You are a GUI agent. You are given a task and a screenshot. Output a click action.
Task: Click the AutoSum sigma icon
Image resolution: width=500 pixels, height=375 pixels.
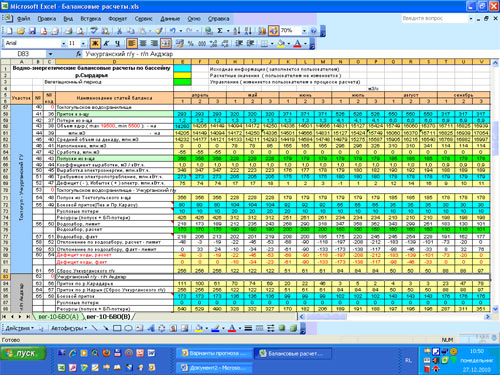click(x=220, y=31)
